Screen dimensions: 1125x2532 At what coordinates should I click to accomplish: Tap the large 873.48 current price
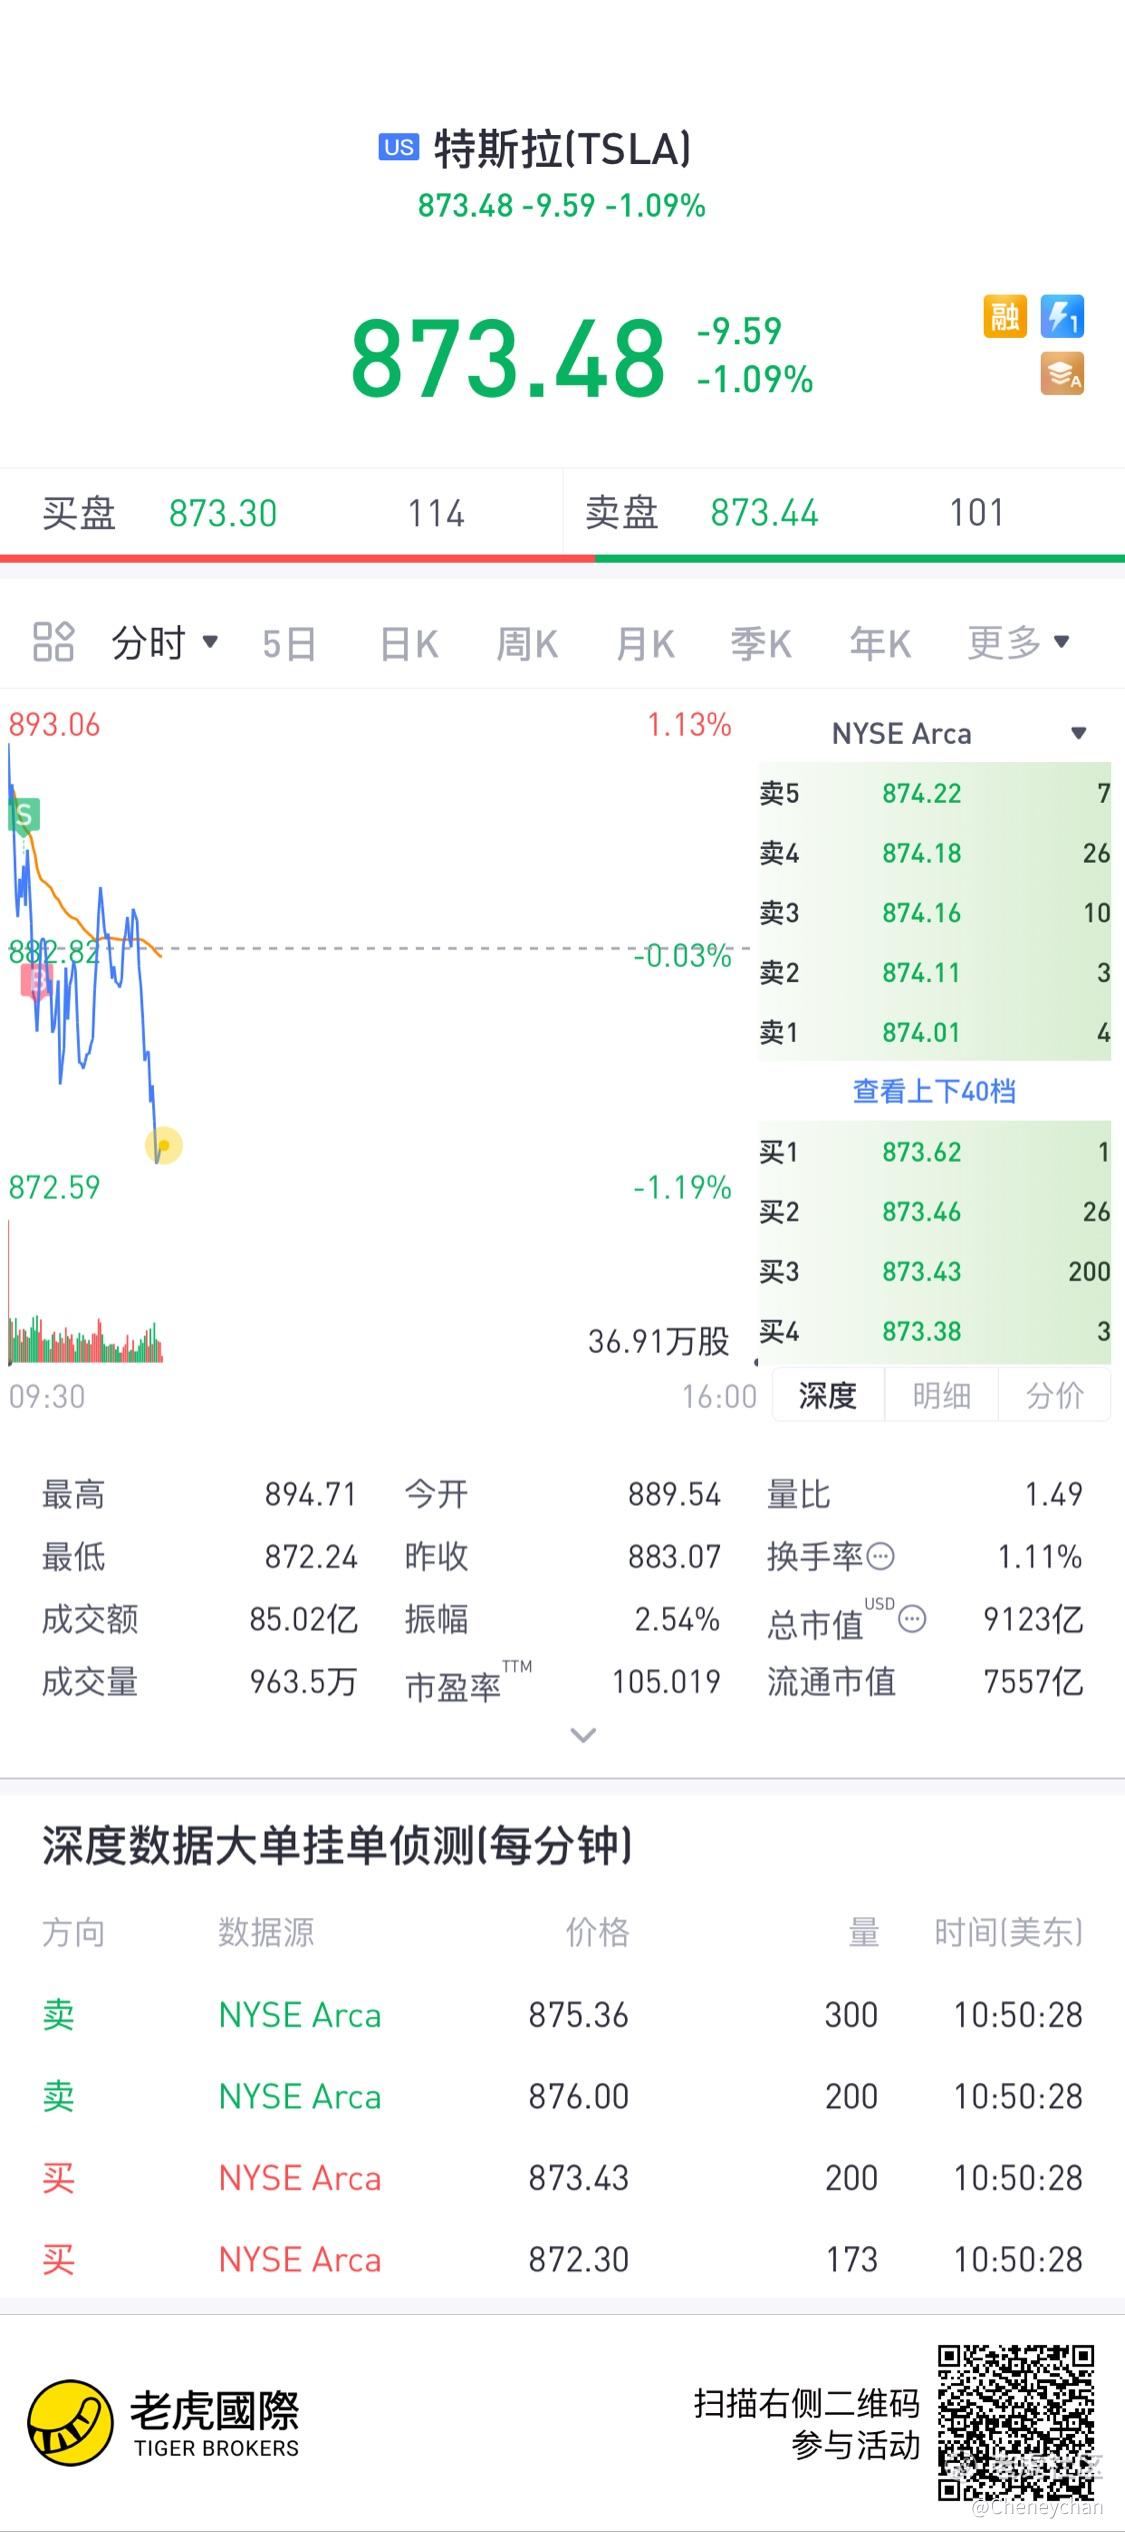point(508,358)
